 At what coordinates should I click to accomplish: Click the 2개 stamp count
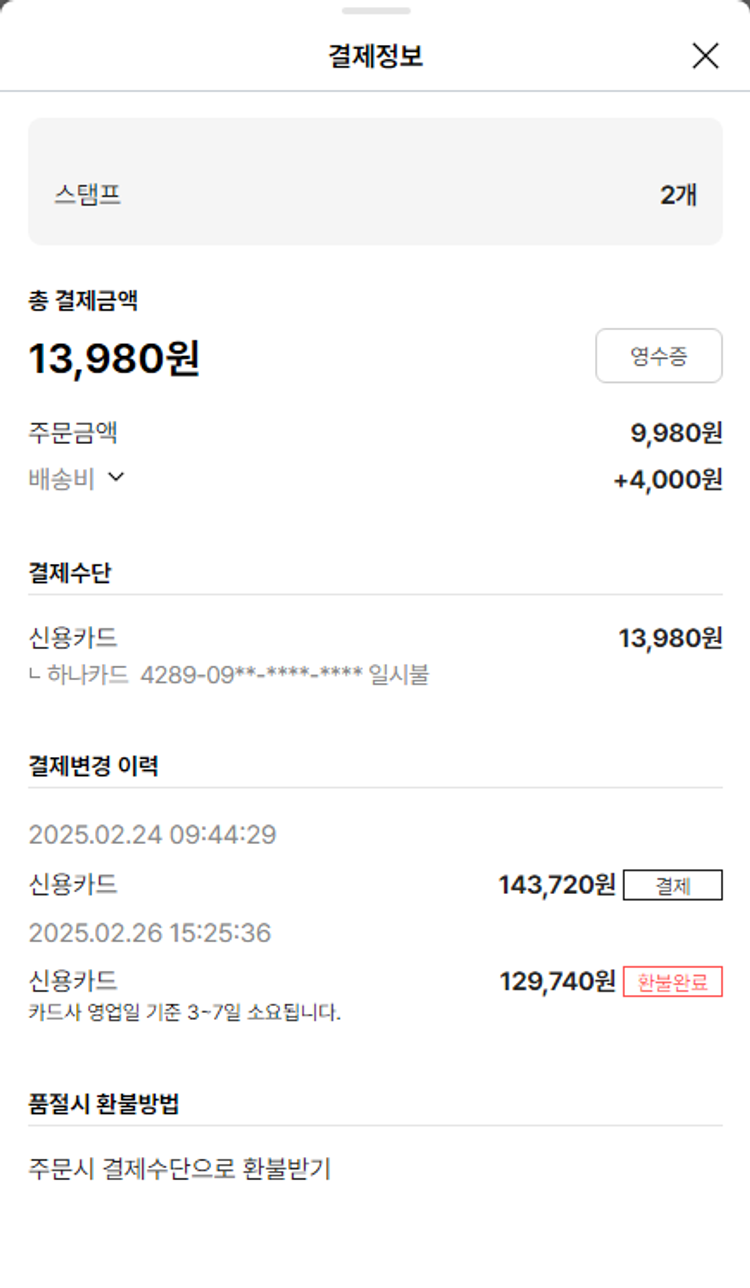click(678, 195)
